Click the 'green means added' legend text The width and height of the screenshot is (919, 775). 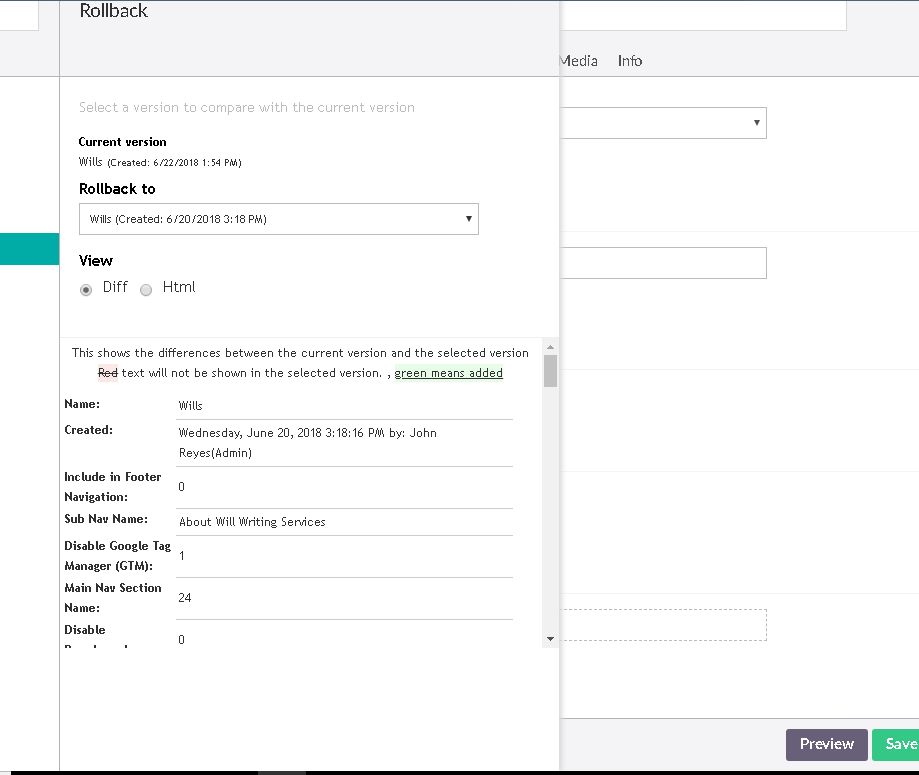click(x=448, y=373)
